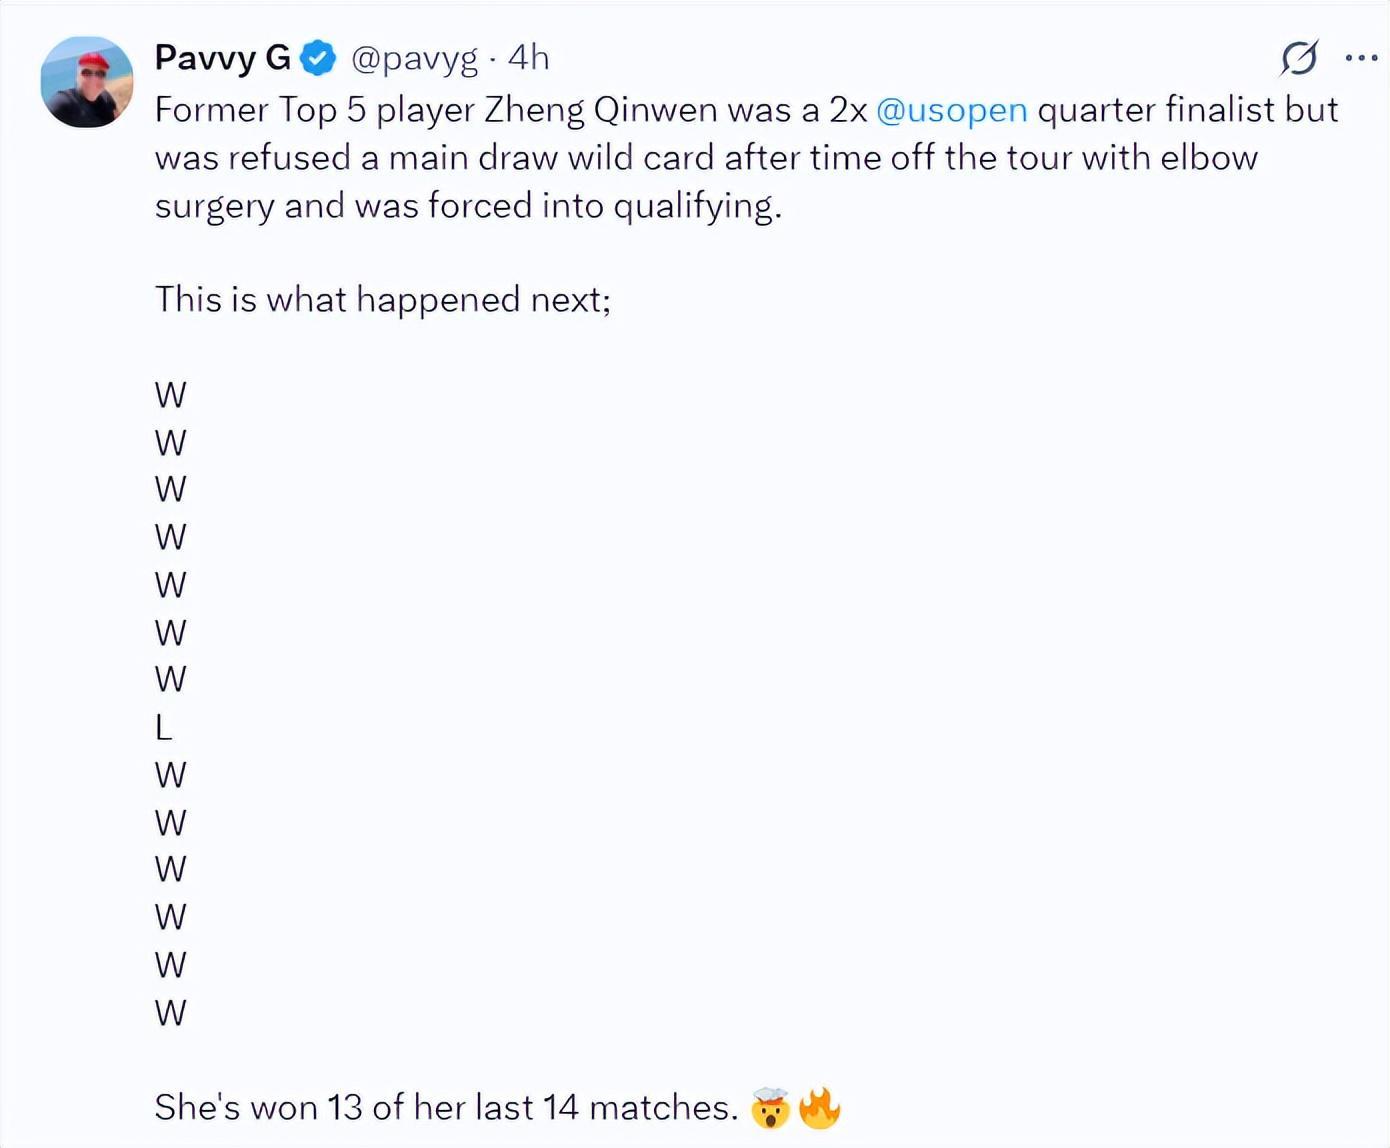1390x1148 pixels.
Task: Open the three-dot more options menu
Action: [x=1361, y=58]
